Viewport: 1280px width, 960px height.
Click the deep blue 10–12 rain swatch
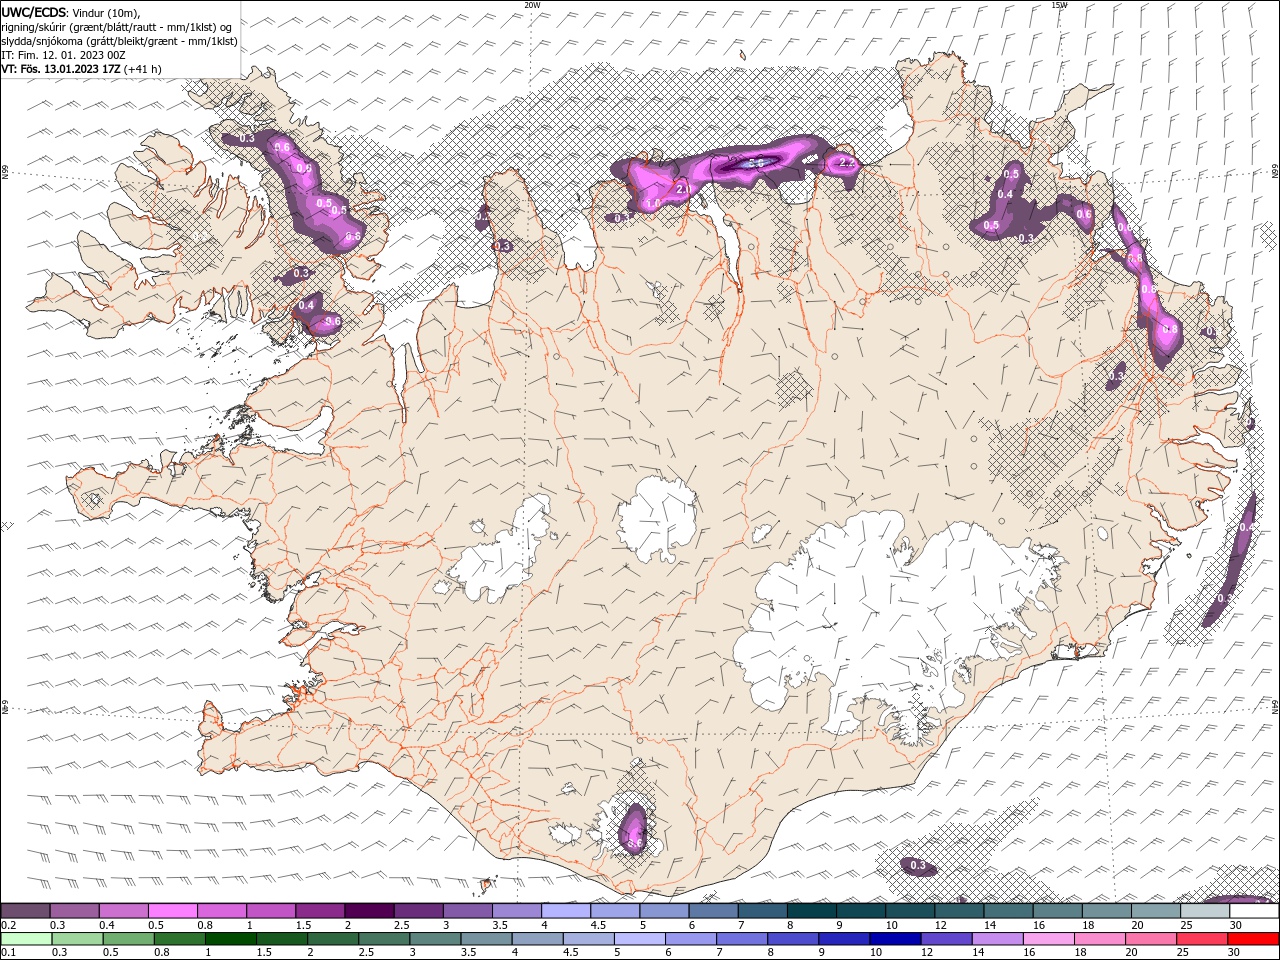tap(895, 939)
